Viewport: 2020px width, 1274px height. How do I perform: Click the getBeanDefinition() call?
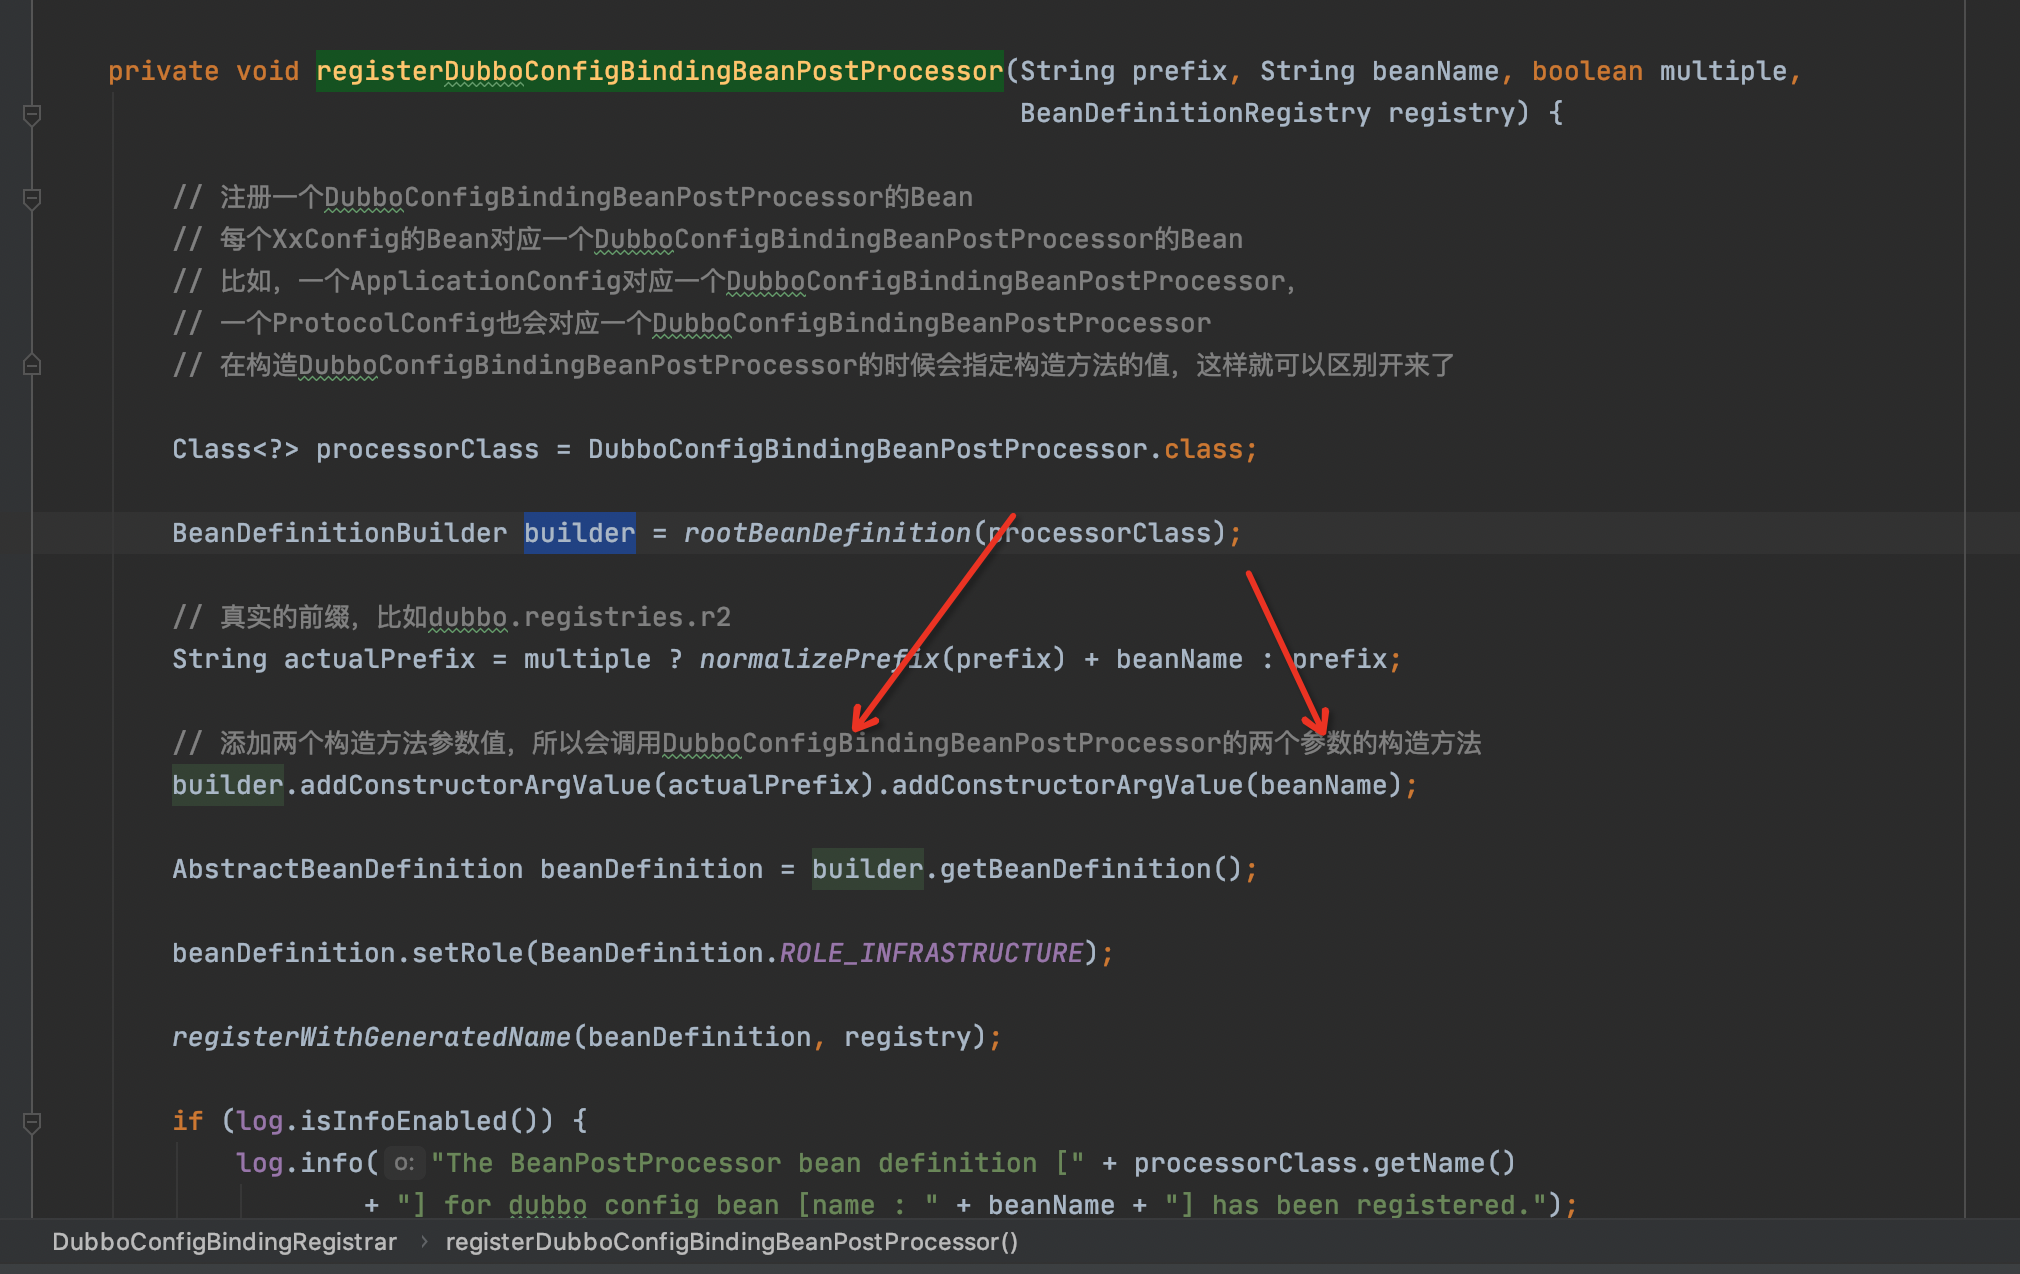coord(1091,869)
